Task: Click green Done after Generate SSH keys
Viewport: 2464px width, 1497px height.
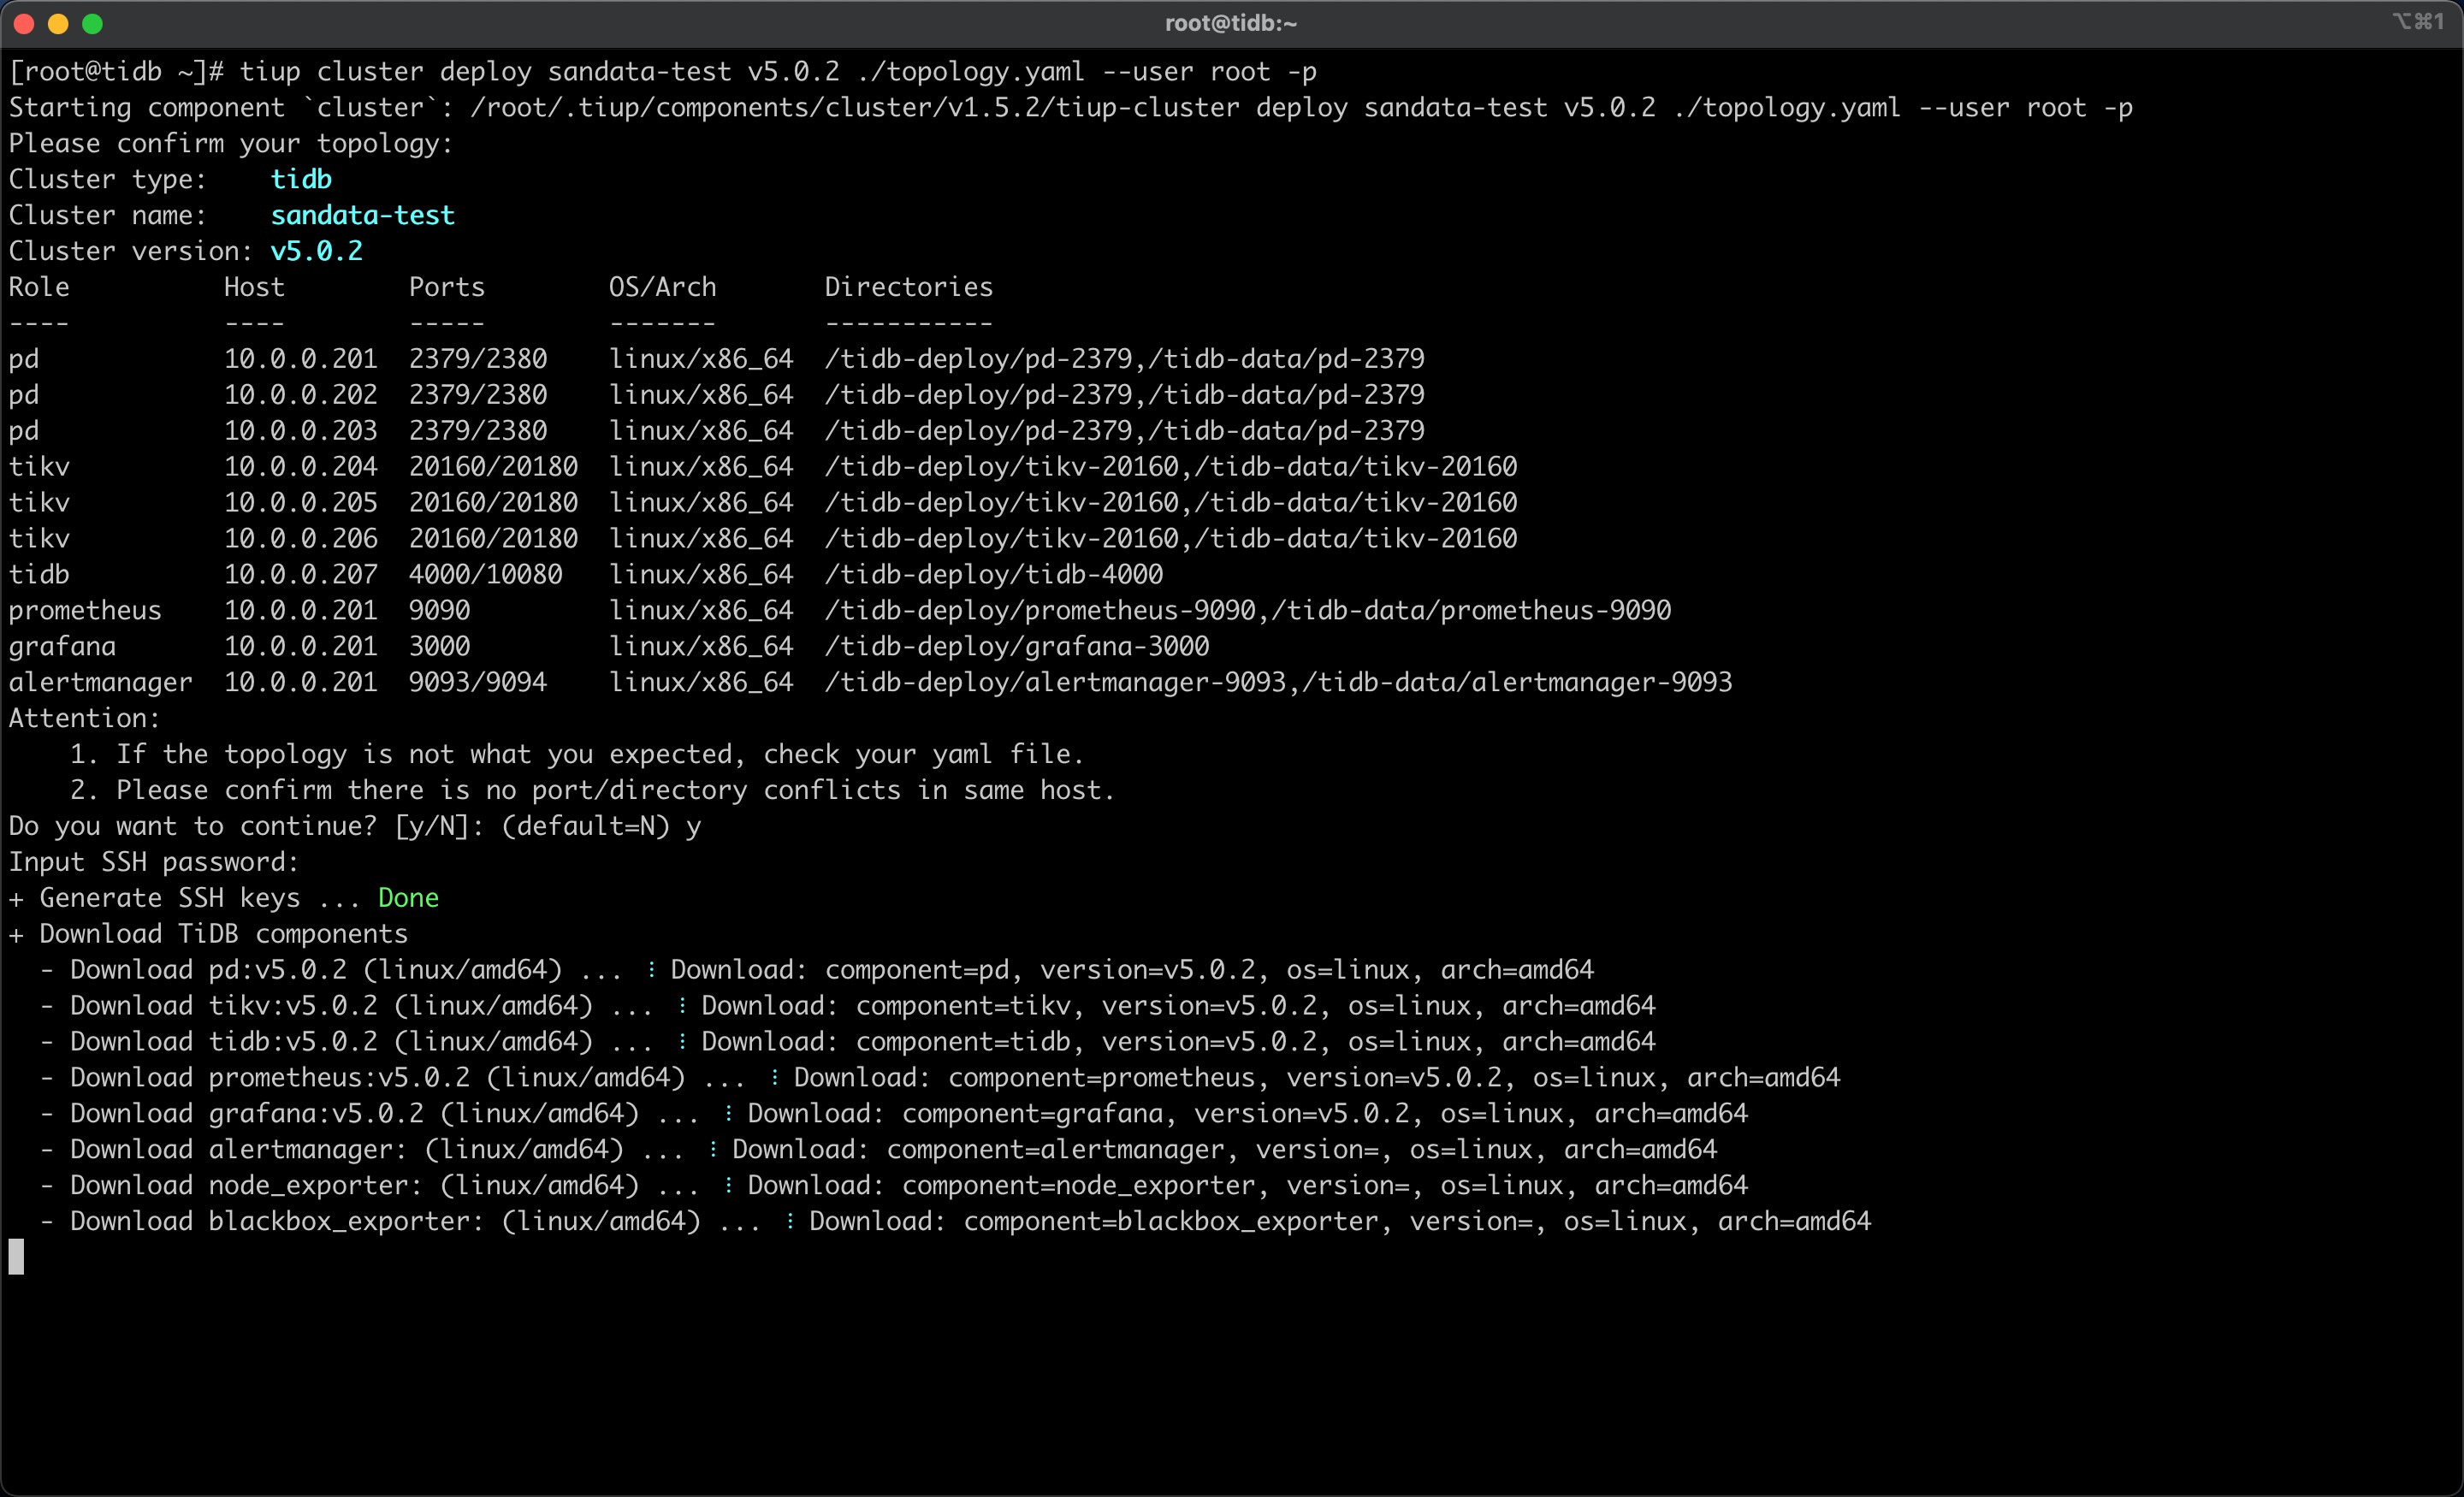Action: click(x=409, y=898)
